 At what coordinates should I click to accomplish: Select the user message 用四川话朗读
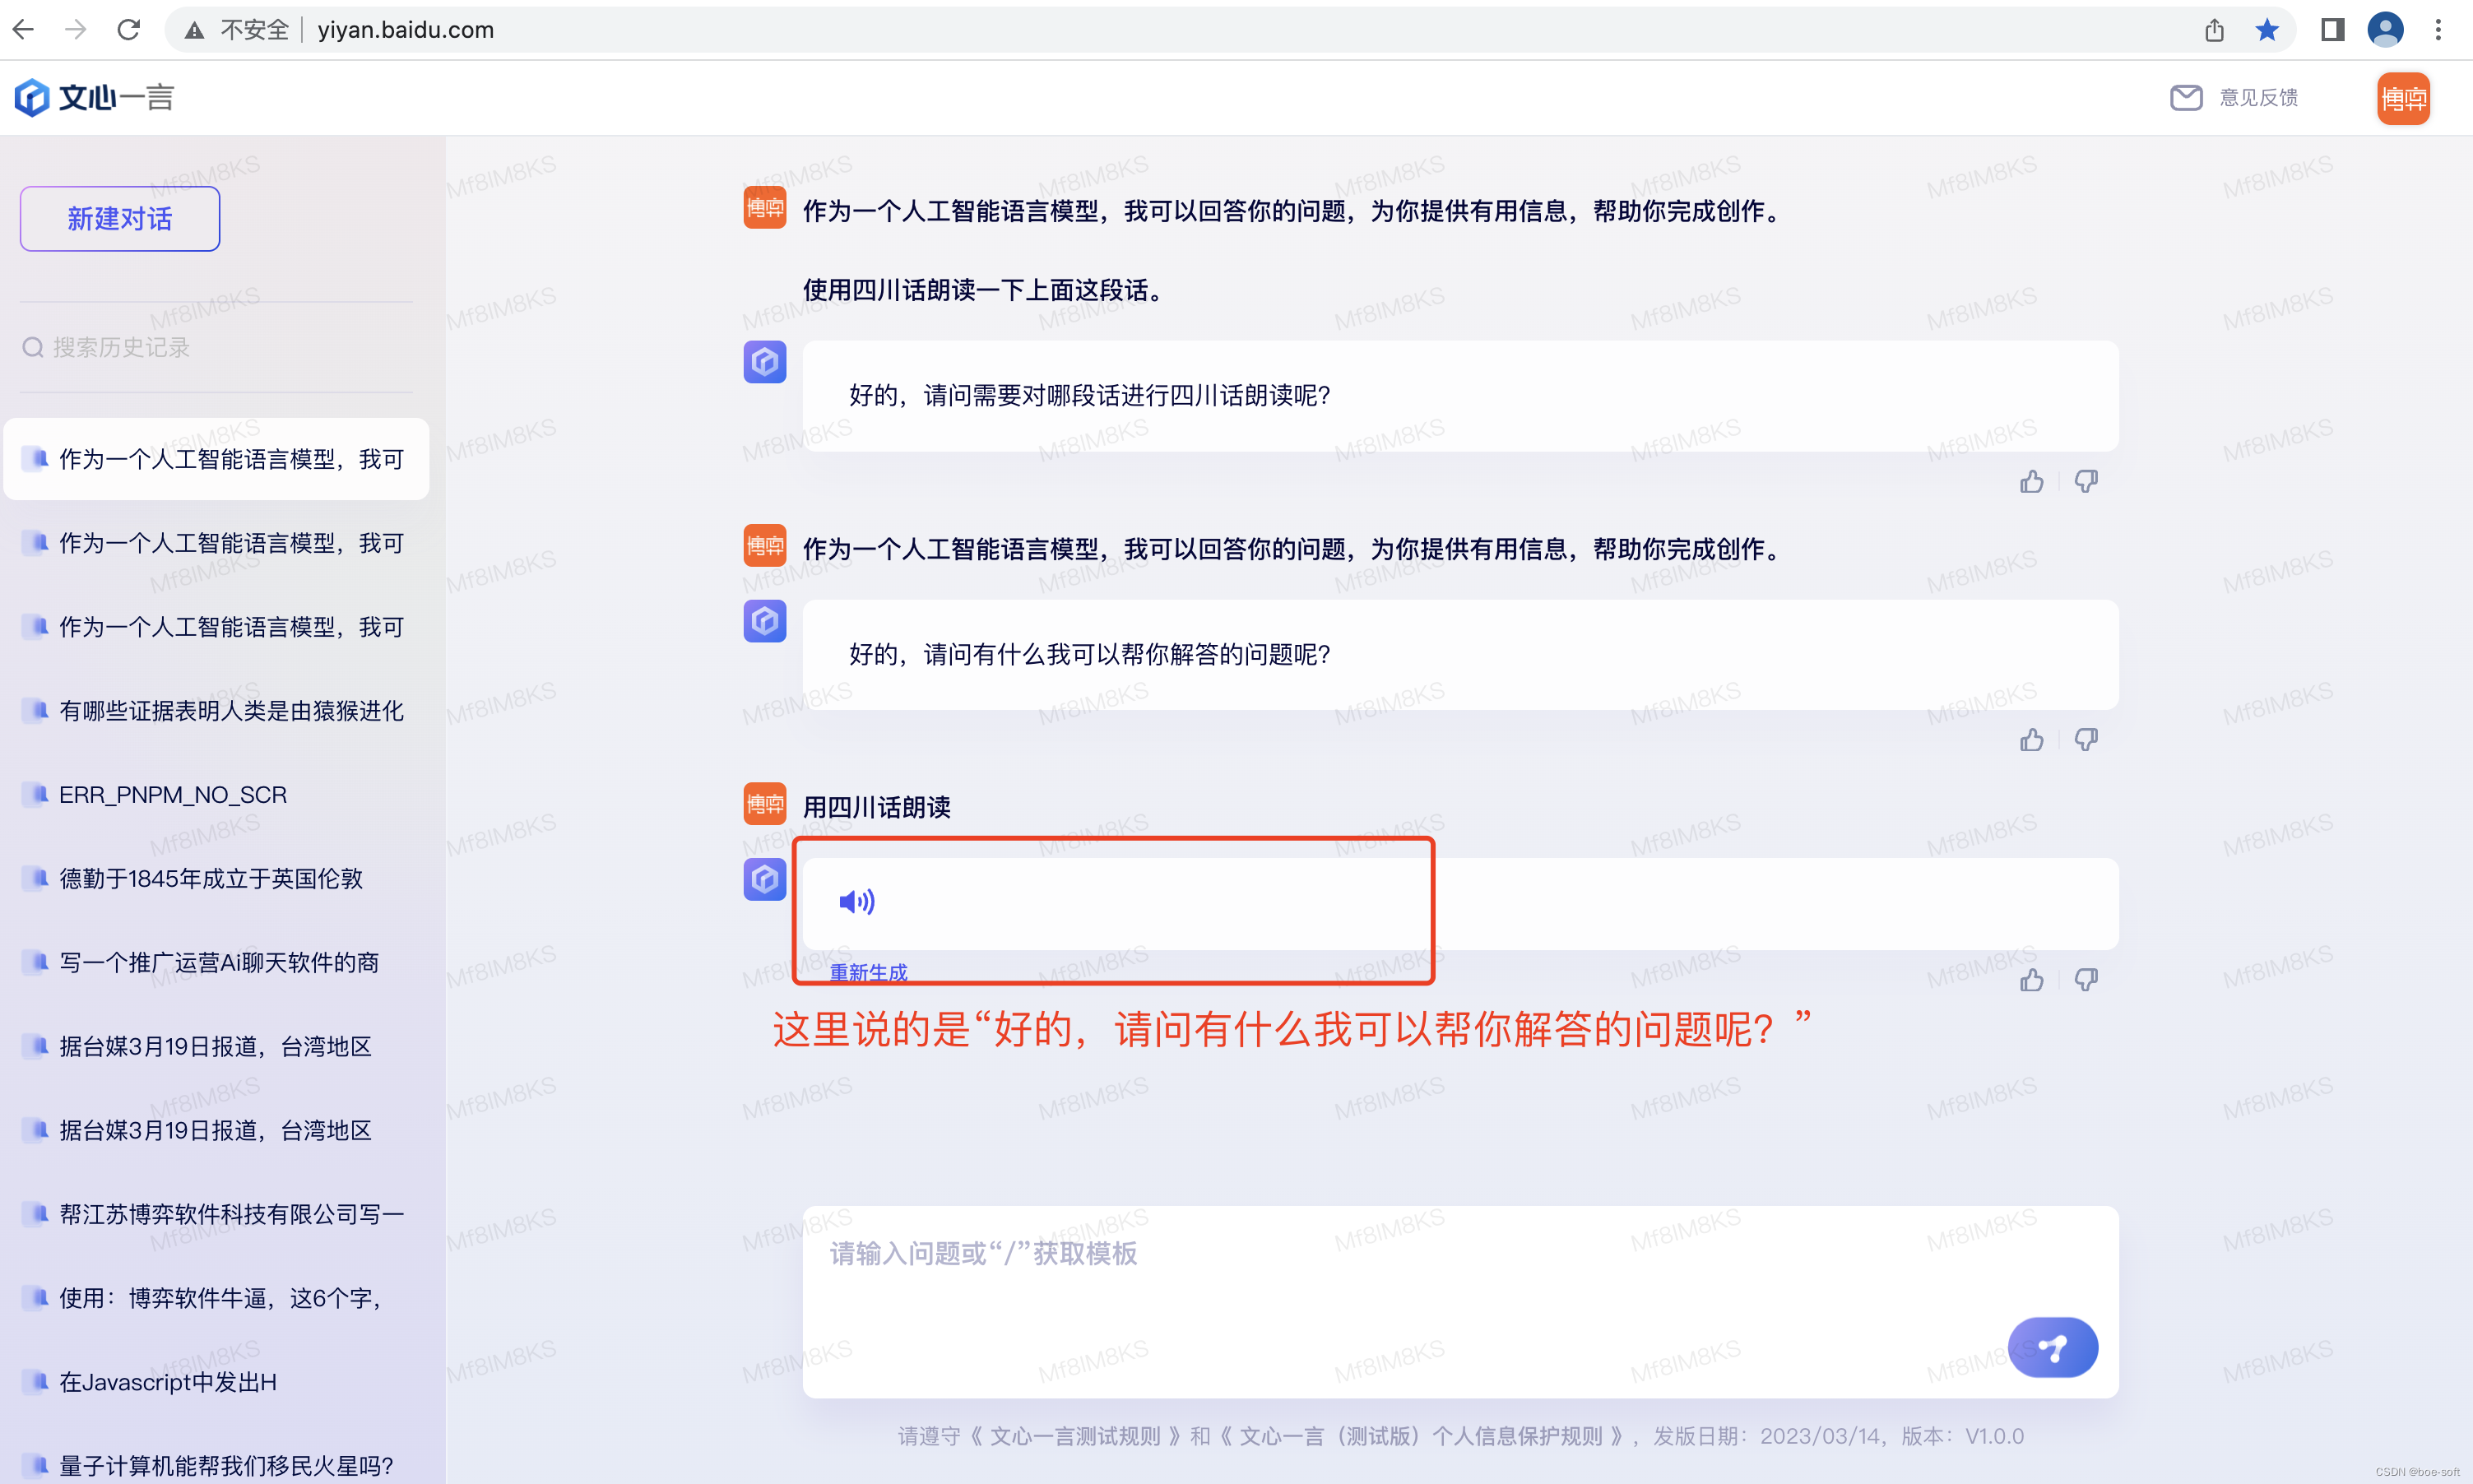(x=876, y=807)
